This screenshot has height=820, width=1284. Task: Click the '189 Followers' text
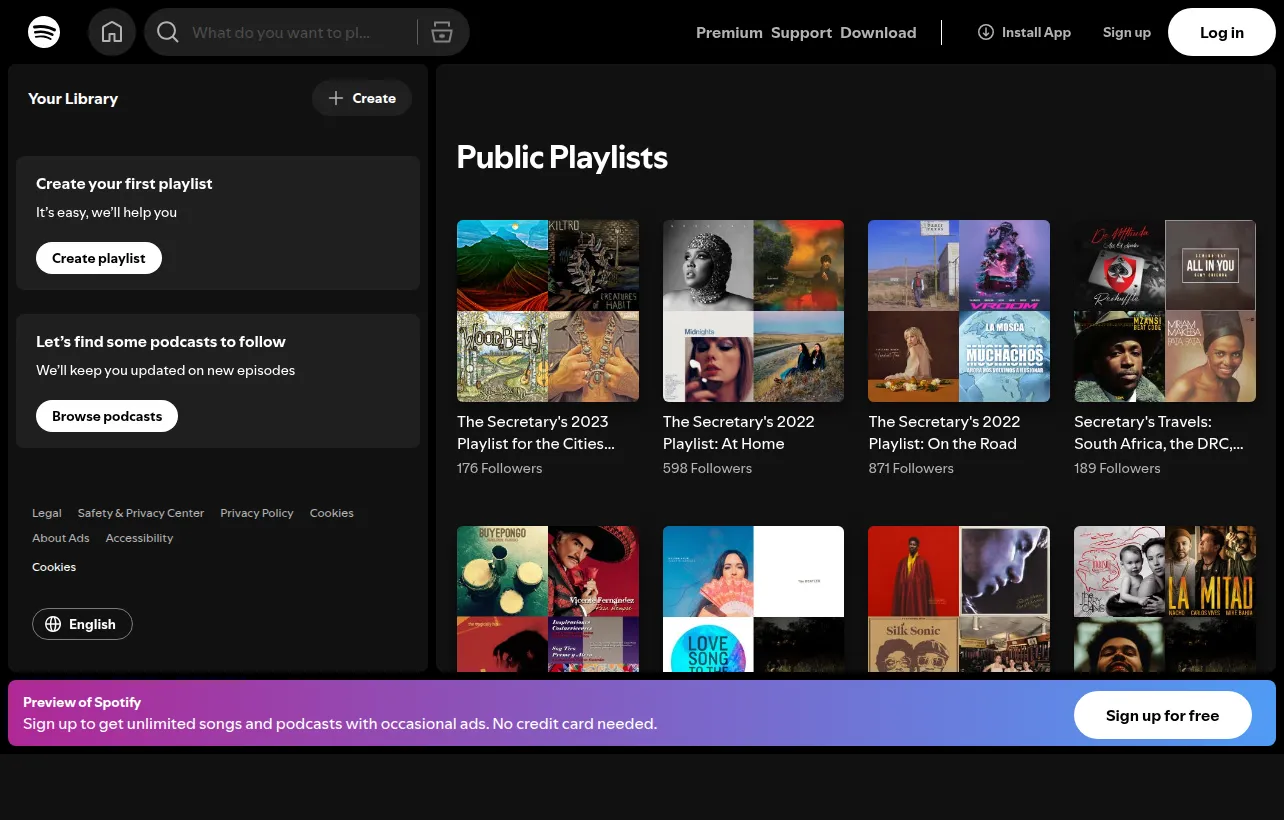tap(1117, 468)
